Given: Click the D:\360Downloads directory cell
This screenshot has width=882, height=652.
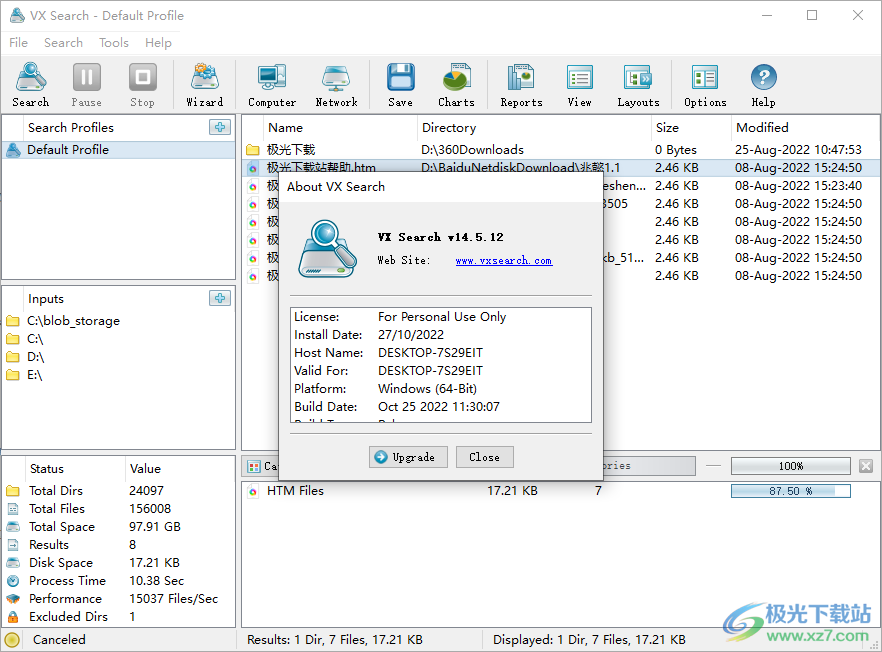Looking at the screenshot, I should [472, 150].
